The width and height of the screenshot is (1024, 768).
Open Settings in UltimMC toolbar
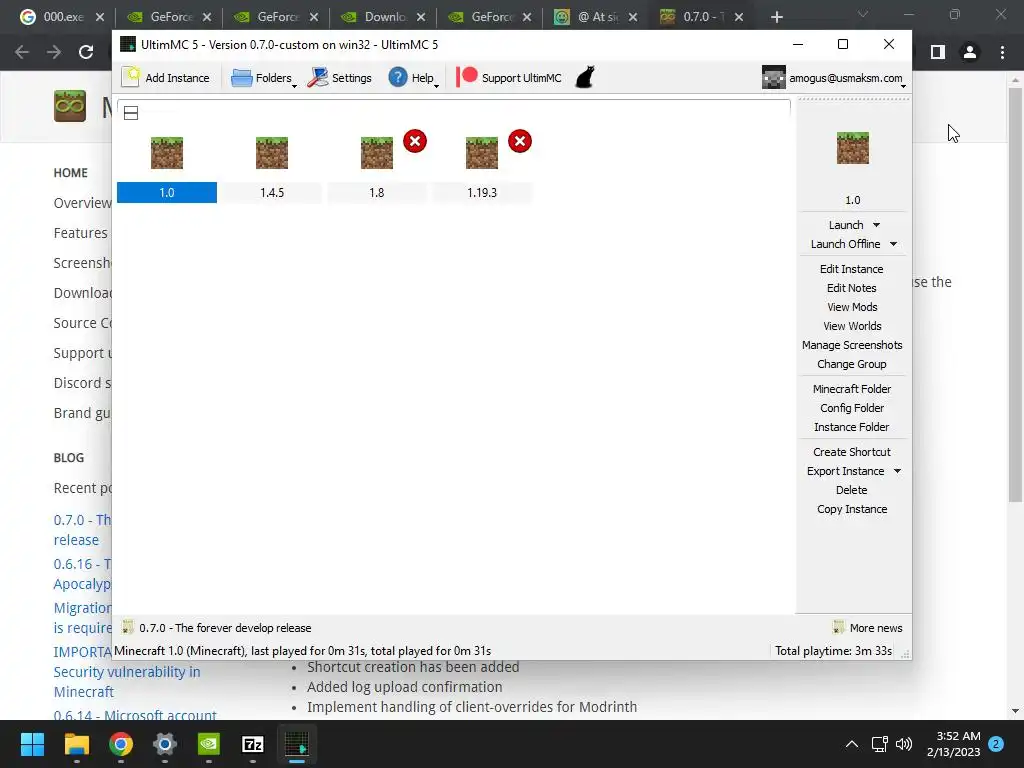(340, 78)
